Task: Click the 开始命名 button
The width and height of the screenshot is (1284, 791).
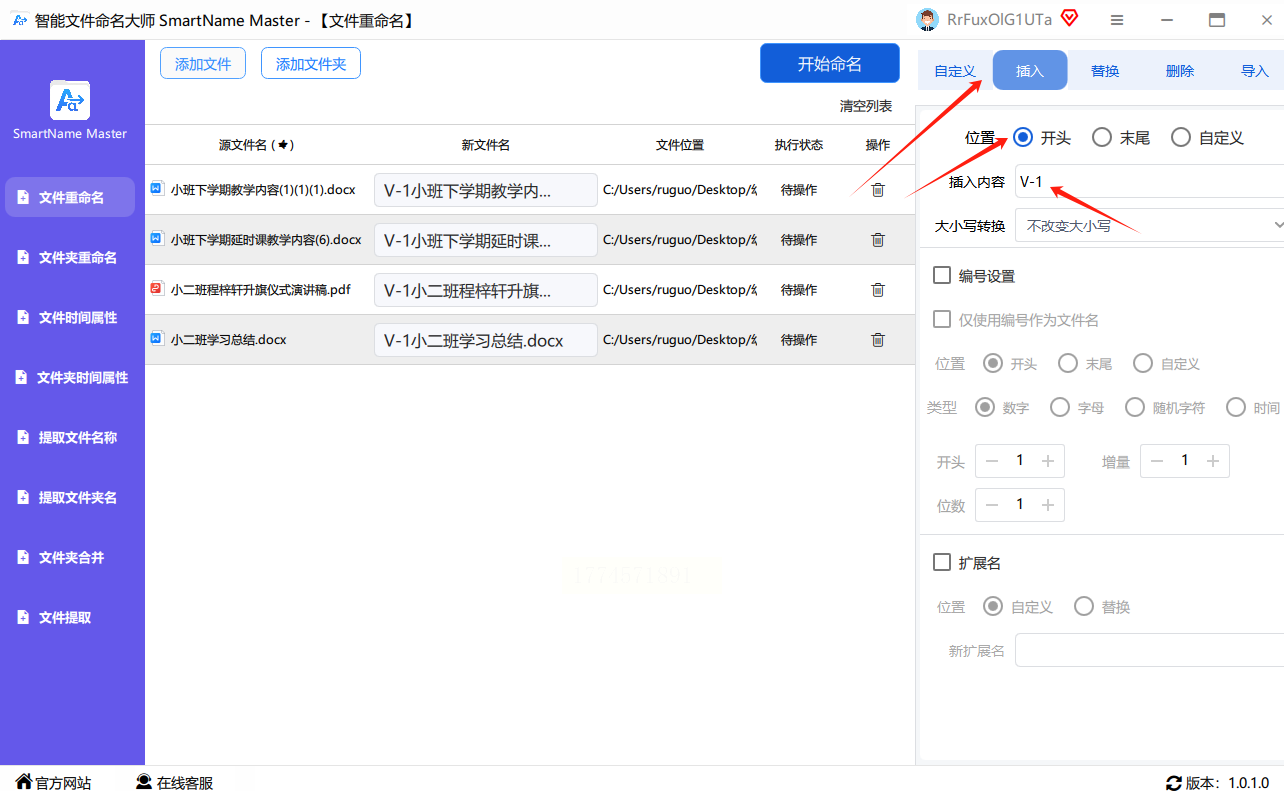Action: click(829, 64)
